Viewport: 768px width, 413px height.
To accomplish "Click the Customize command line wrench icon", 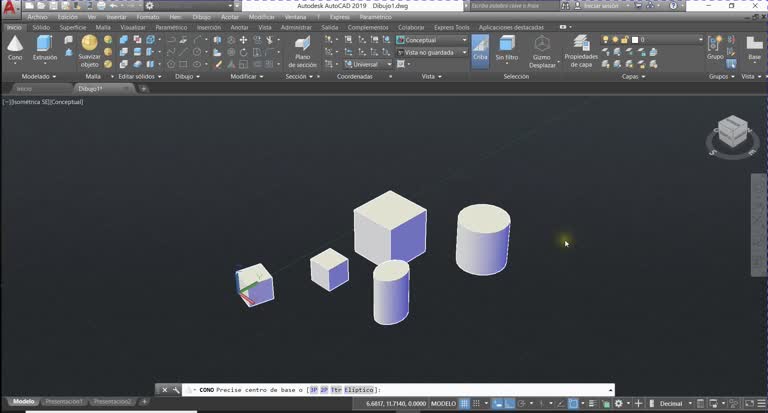I will [x=176, y=390].
